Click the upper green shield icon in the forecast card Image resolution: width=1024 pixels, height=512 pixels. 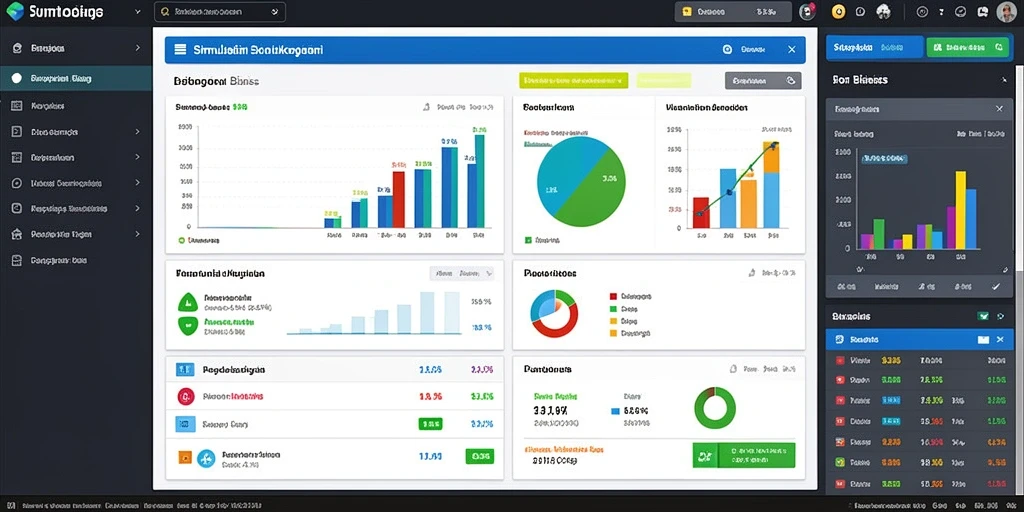(187, 302)
